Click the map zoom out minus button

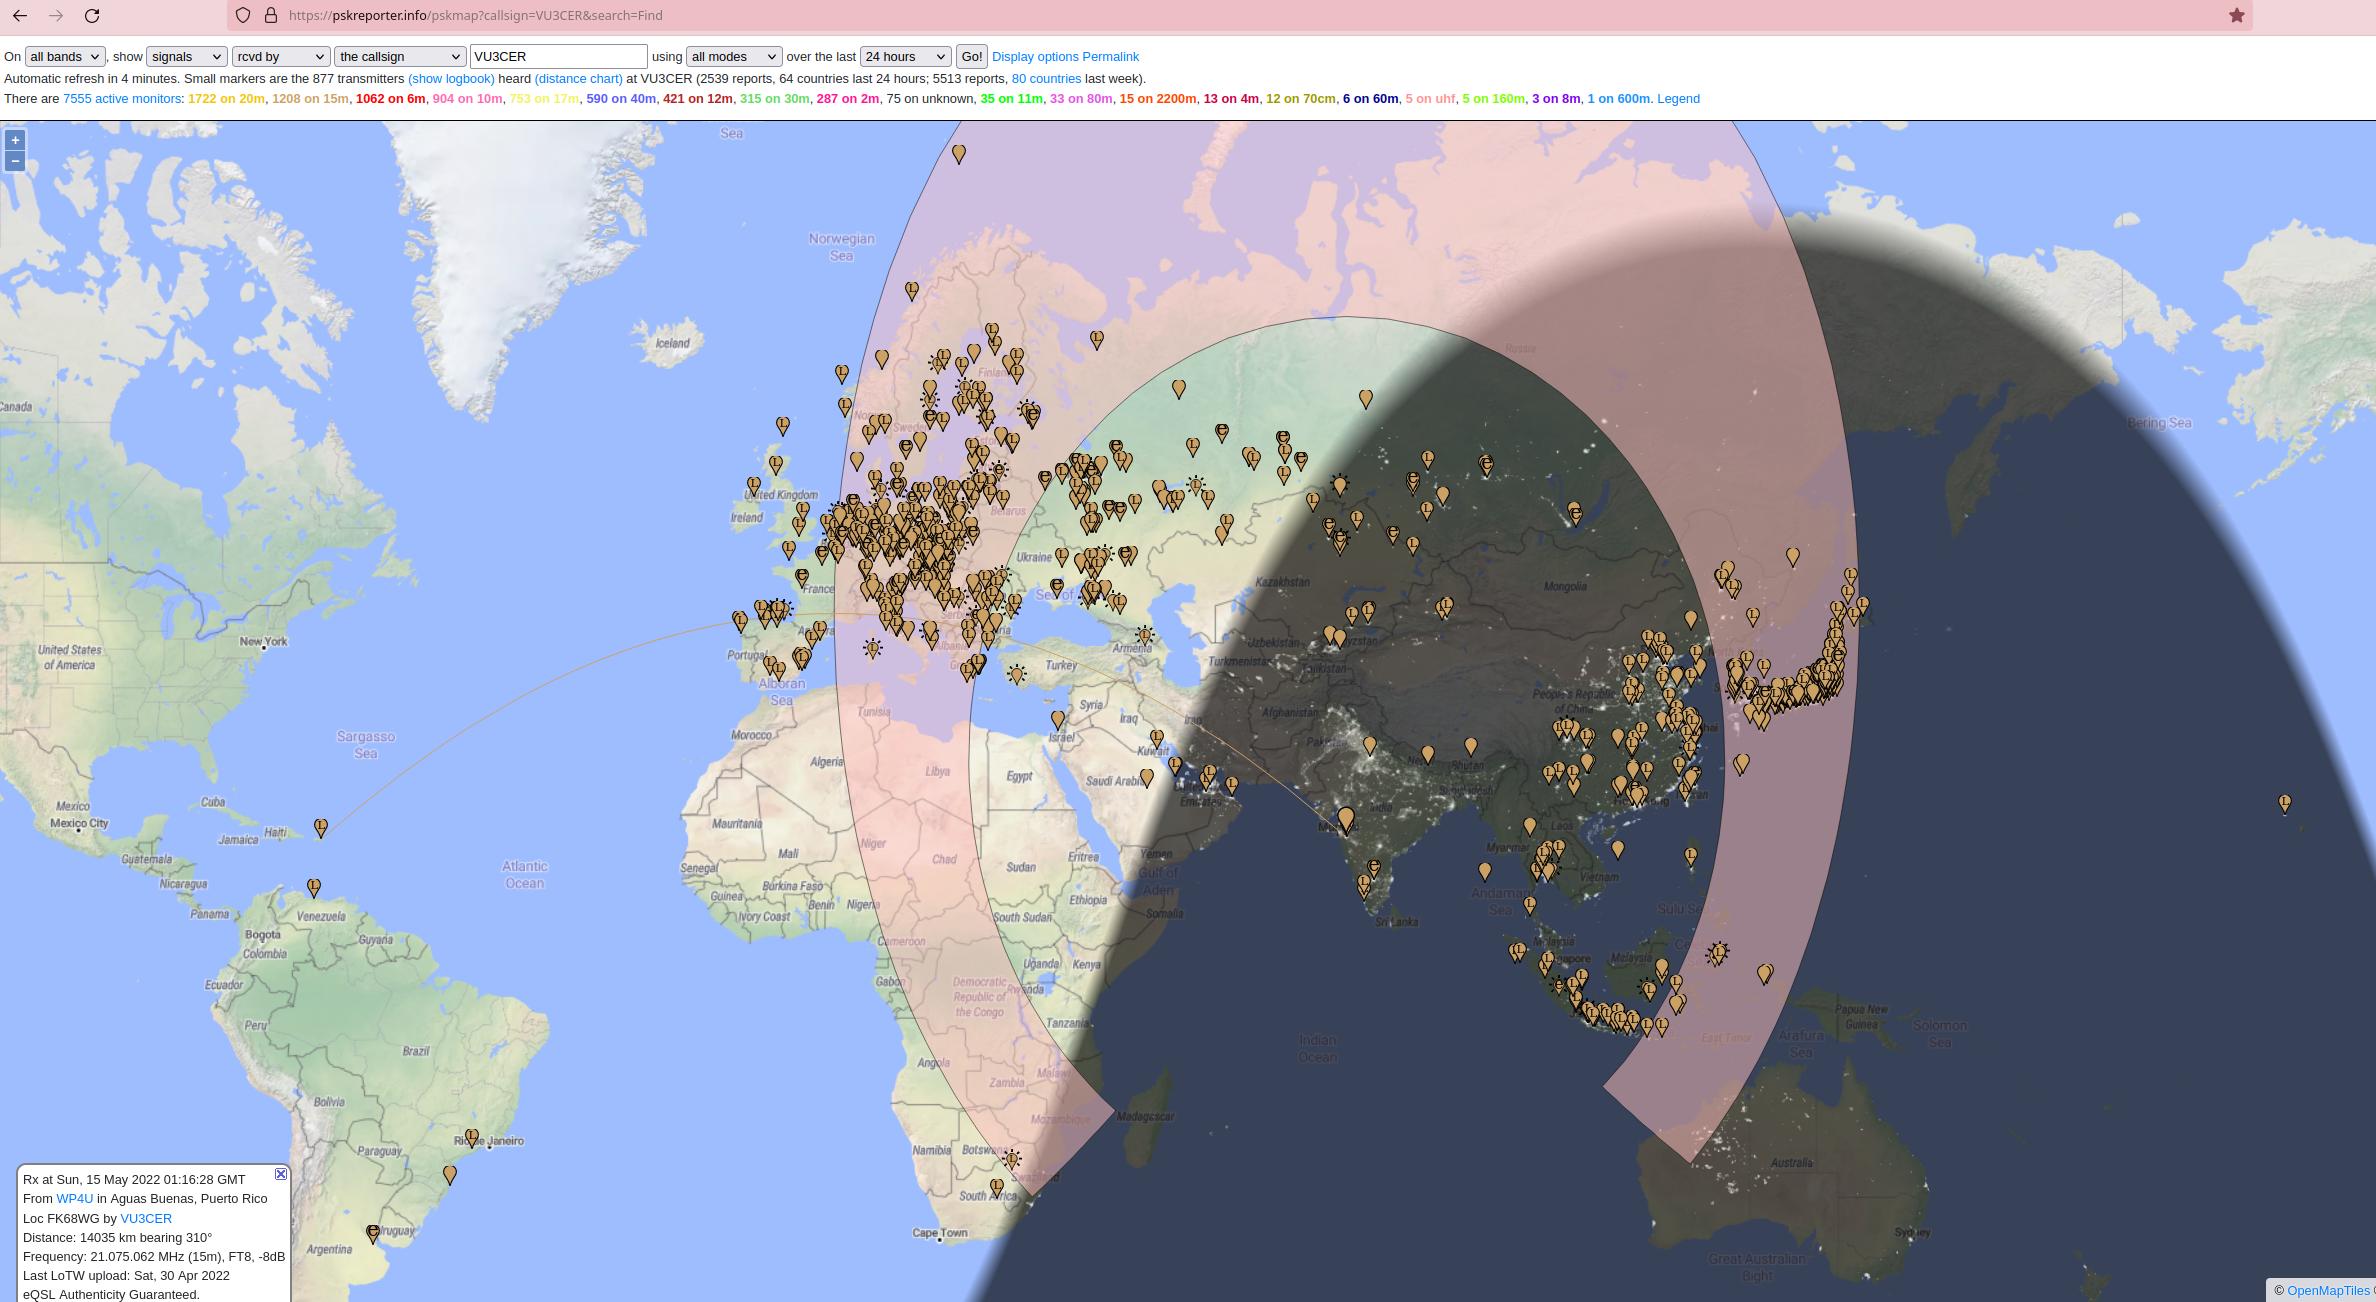[15, 161]
